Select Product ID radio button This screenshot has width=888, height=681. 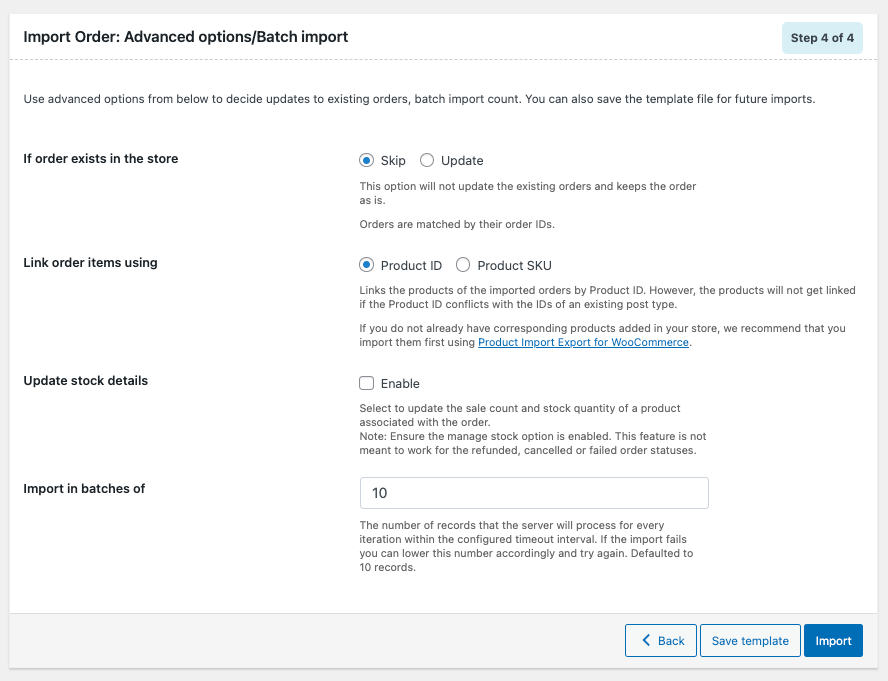click(x=367, y=265)
